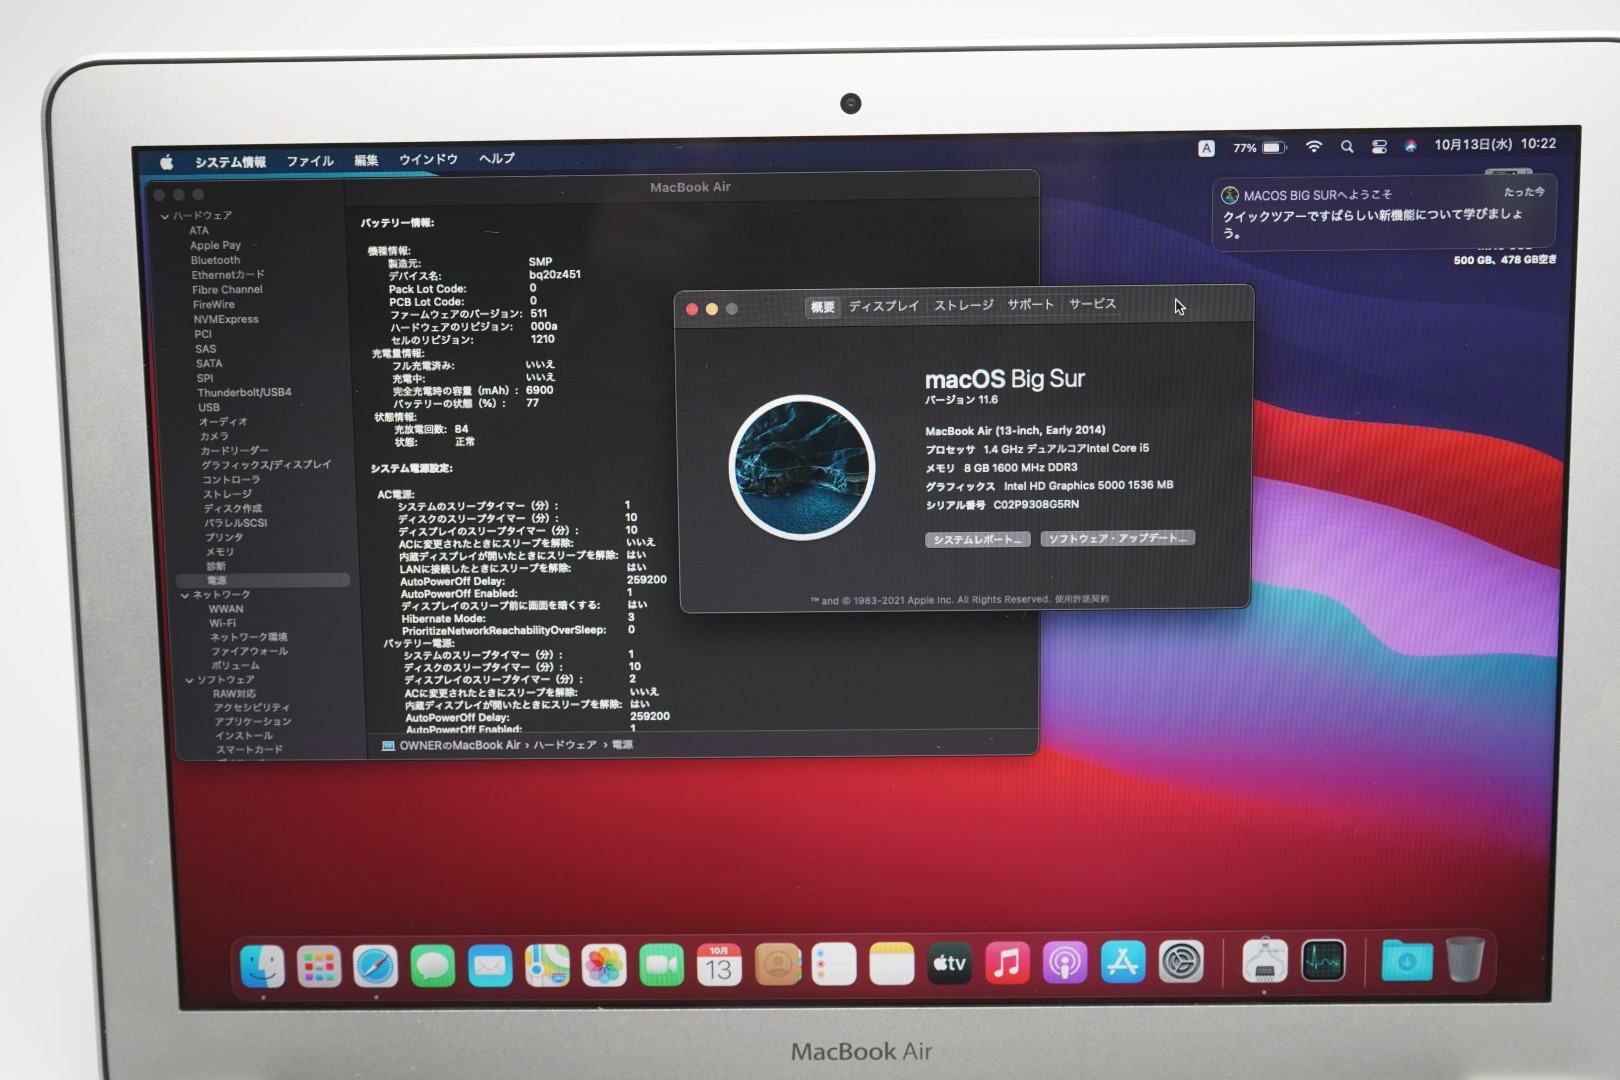
Task: Select Bluetooth in hardware sidebar
Action: [x=215, y=260]
